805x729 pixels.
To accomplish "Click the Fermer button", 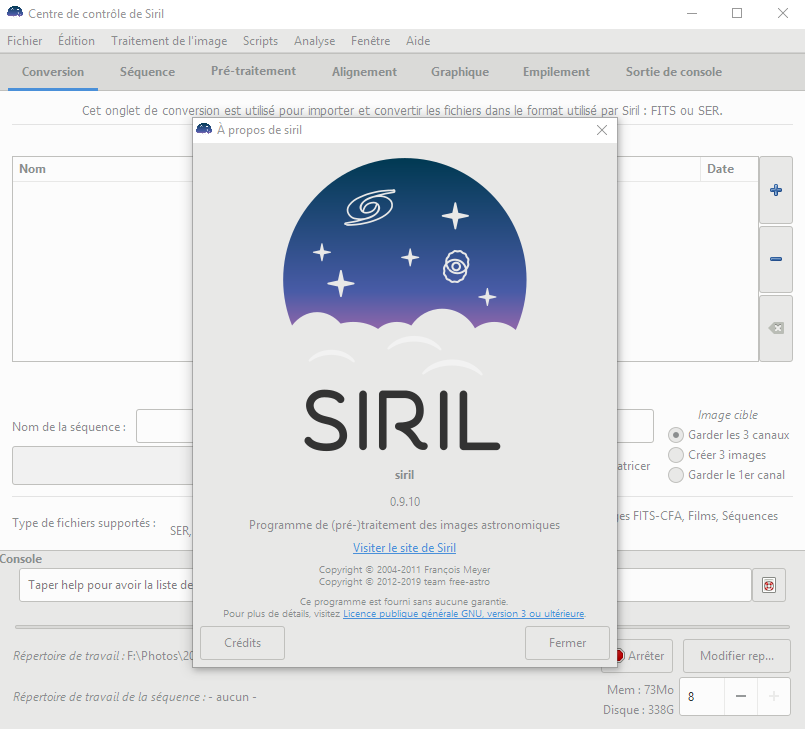I will [567, 643].
